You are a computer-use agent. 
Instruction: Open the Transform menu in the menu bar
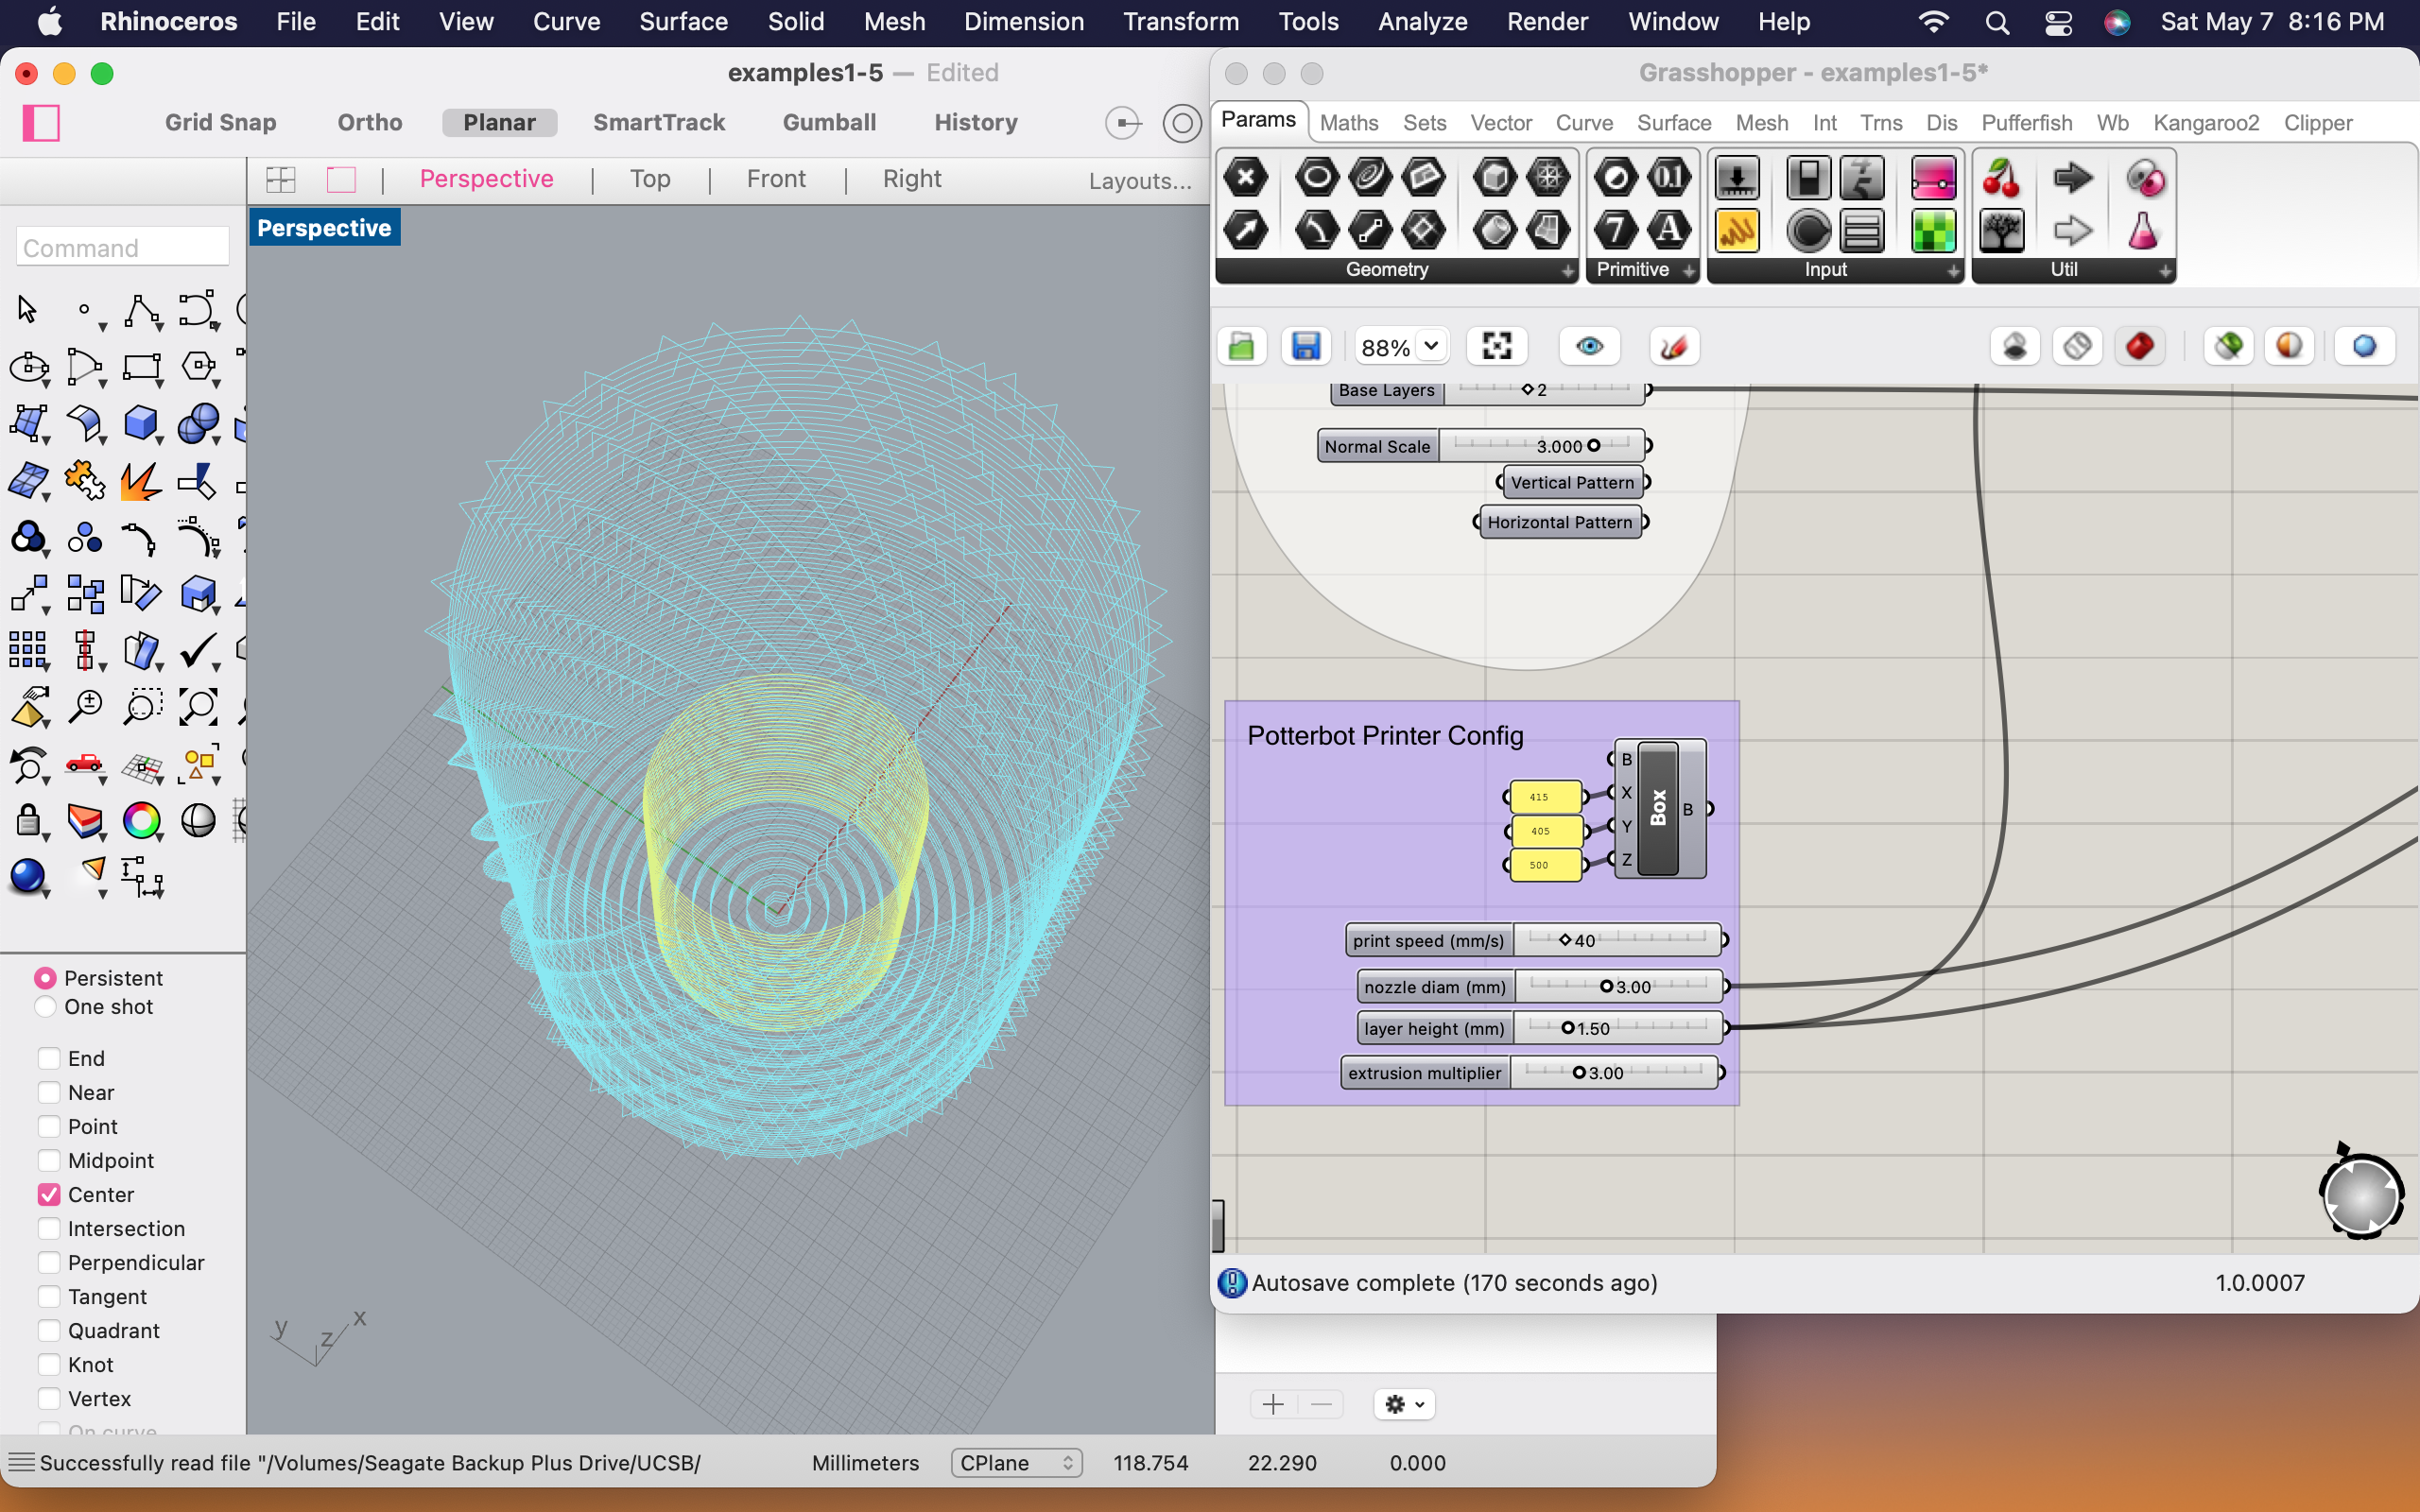(x=1180, y=21)
